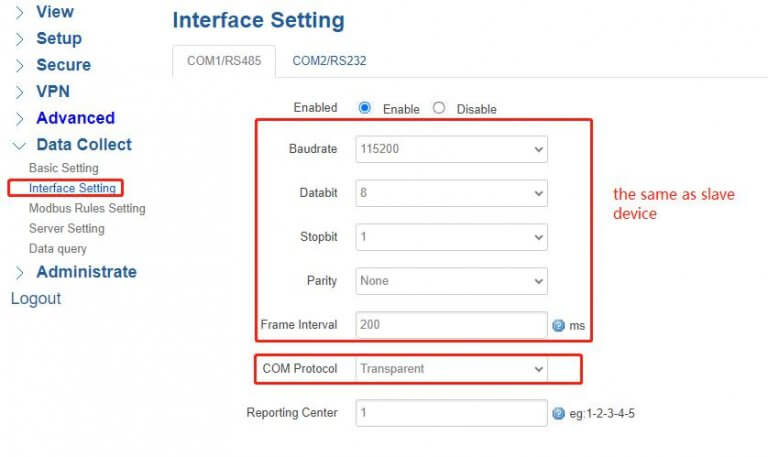This screenshot has height=457, width=768.
Task: Expand the View menu chevron
Action: 19,13
